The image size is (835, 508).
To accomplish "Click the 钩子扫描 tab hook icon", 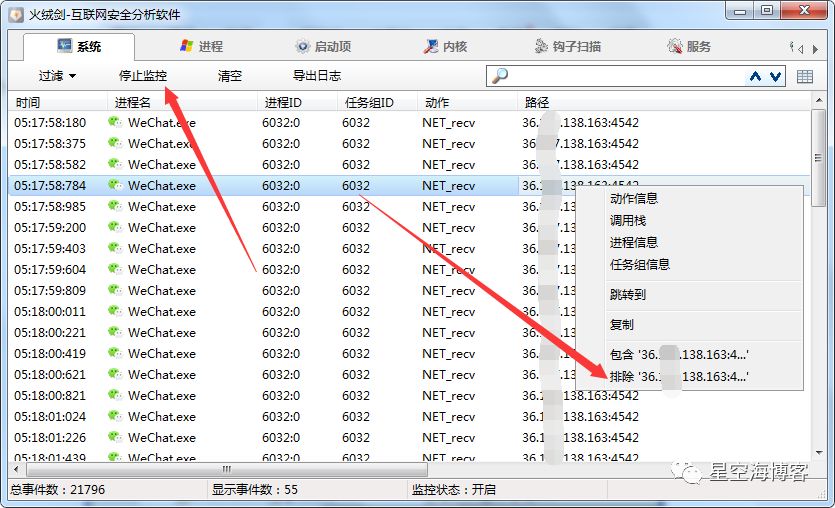I will click(x=541, y=46).
